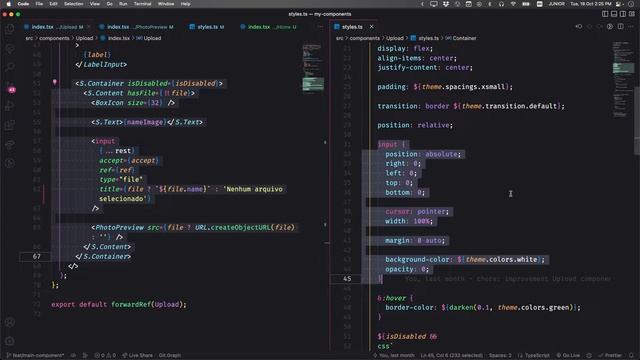Open the Customize Layout icon
Image resolution: width=640 pixels, height=360 pixels.
coord(632,14)
